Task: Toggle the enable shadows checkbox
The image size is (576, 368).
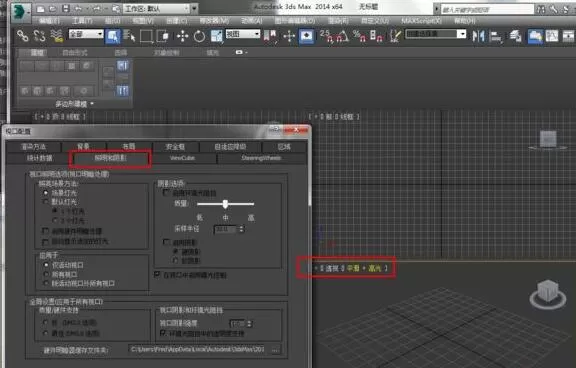Action: click(x=166, y=242)
